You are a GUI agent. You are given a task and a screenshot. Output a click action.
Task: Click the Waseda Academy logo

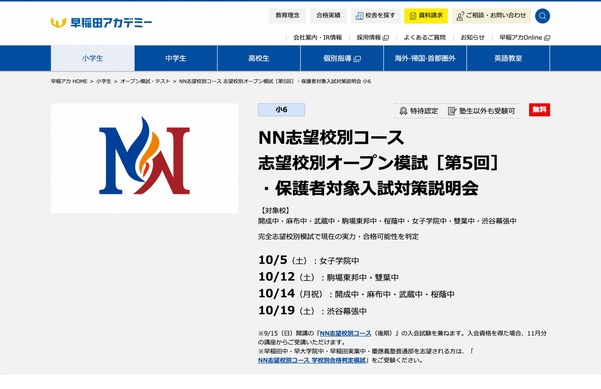click(101, 22)
